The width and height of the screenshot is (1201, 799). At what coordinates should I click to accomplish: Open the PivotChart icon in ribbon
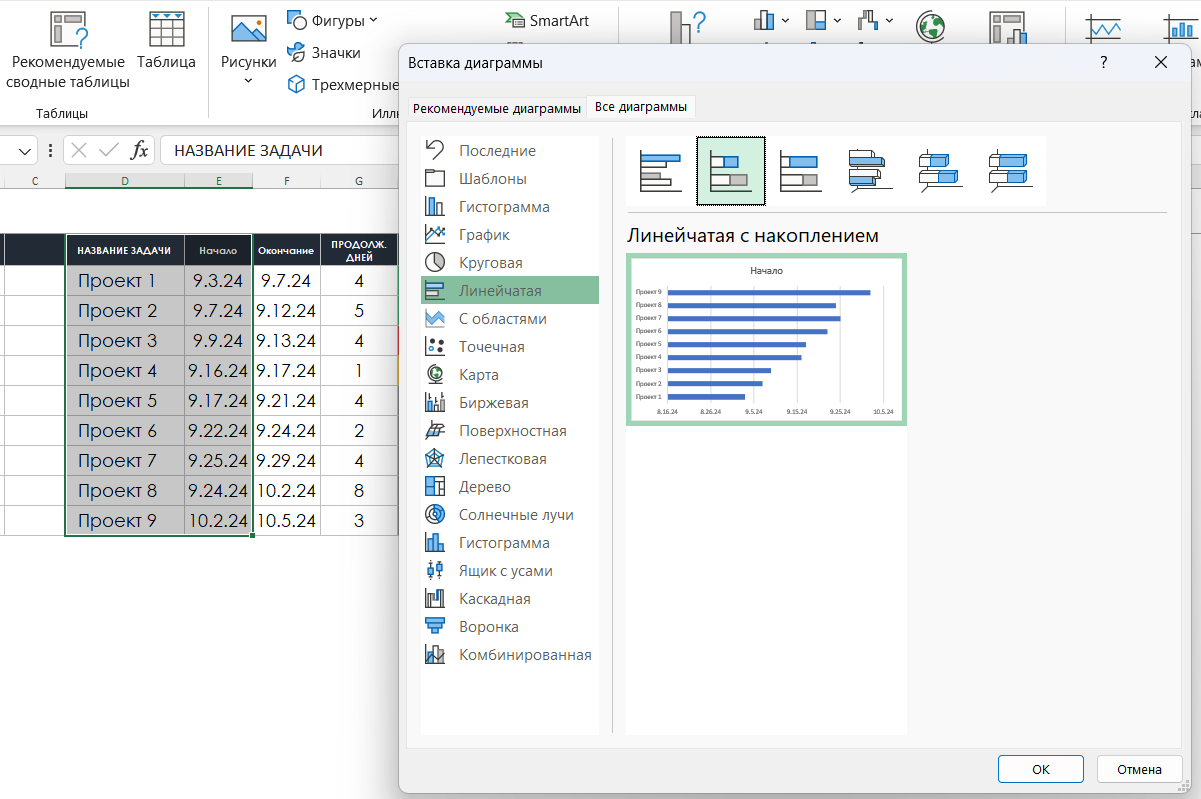tap(1007, 28)
